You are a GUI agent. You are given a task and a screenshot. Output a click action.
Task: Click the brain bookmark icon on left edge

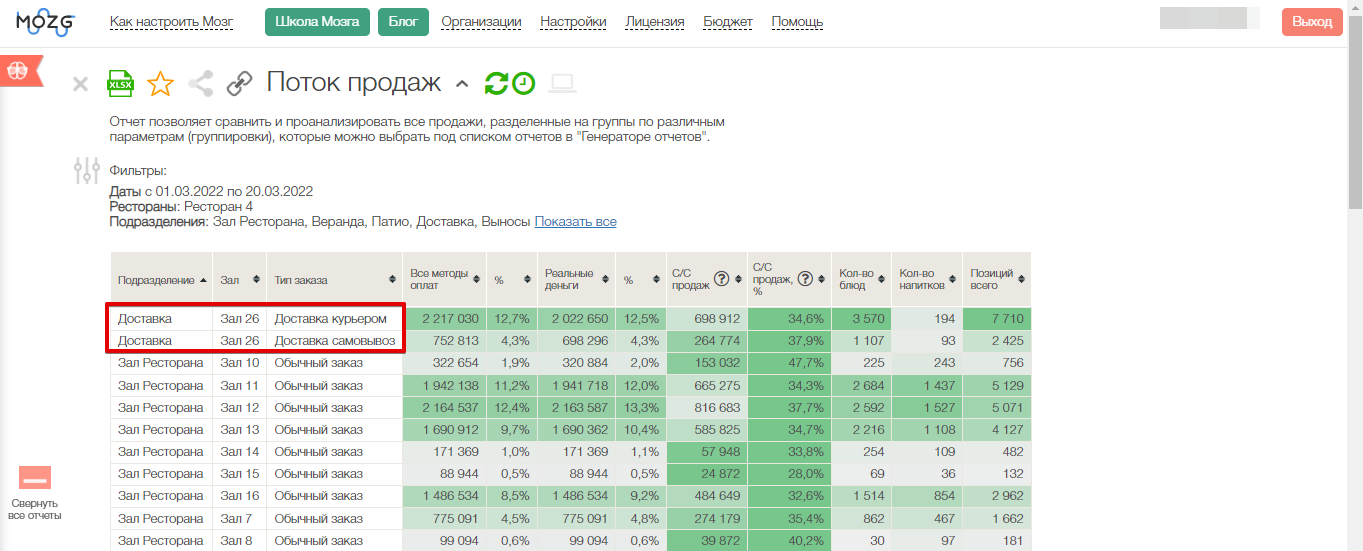pyautogui.click(x=18, y=71)
